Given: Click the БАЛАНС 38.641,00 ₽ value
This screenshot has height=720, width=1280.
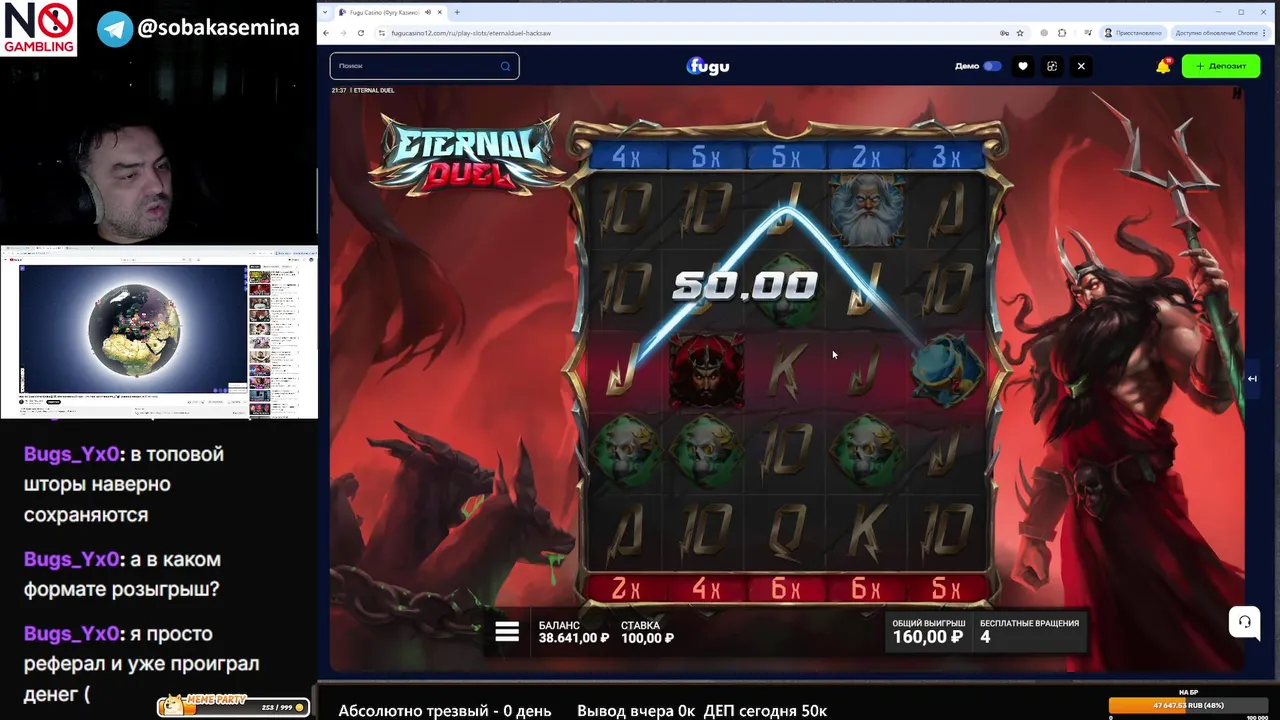Looking at the screenshot, I should click(x=573, y=631).
